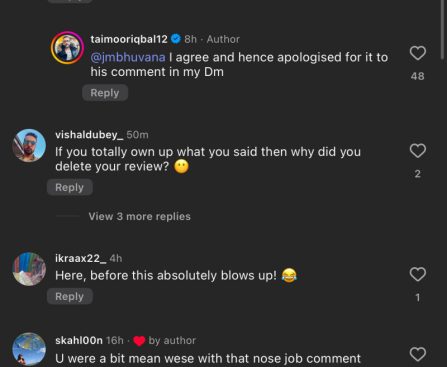The image size is (447, 367).
Task: Open the blue verified badge beside taimooriqbal12
Action: point(176,39)
